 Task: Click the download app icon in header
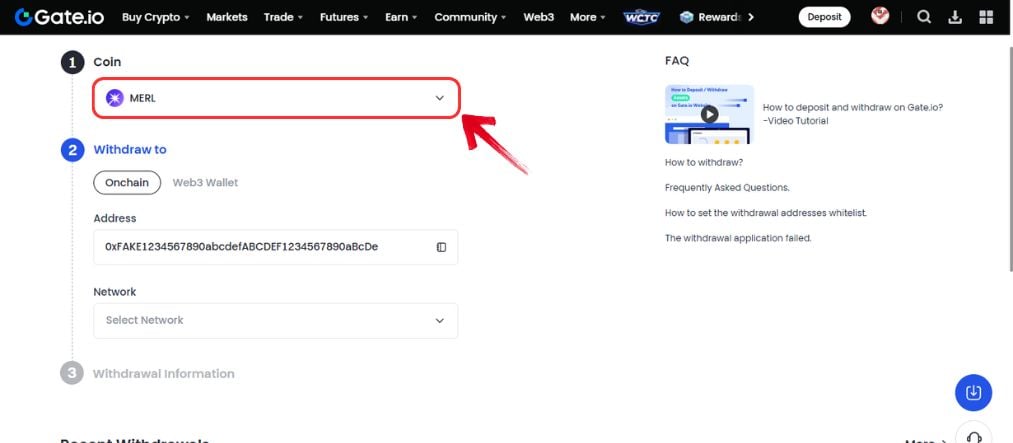[955, 17]
